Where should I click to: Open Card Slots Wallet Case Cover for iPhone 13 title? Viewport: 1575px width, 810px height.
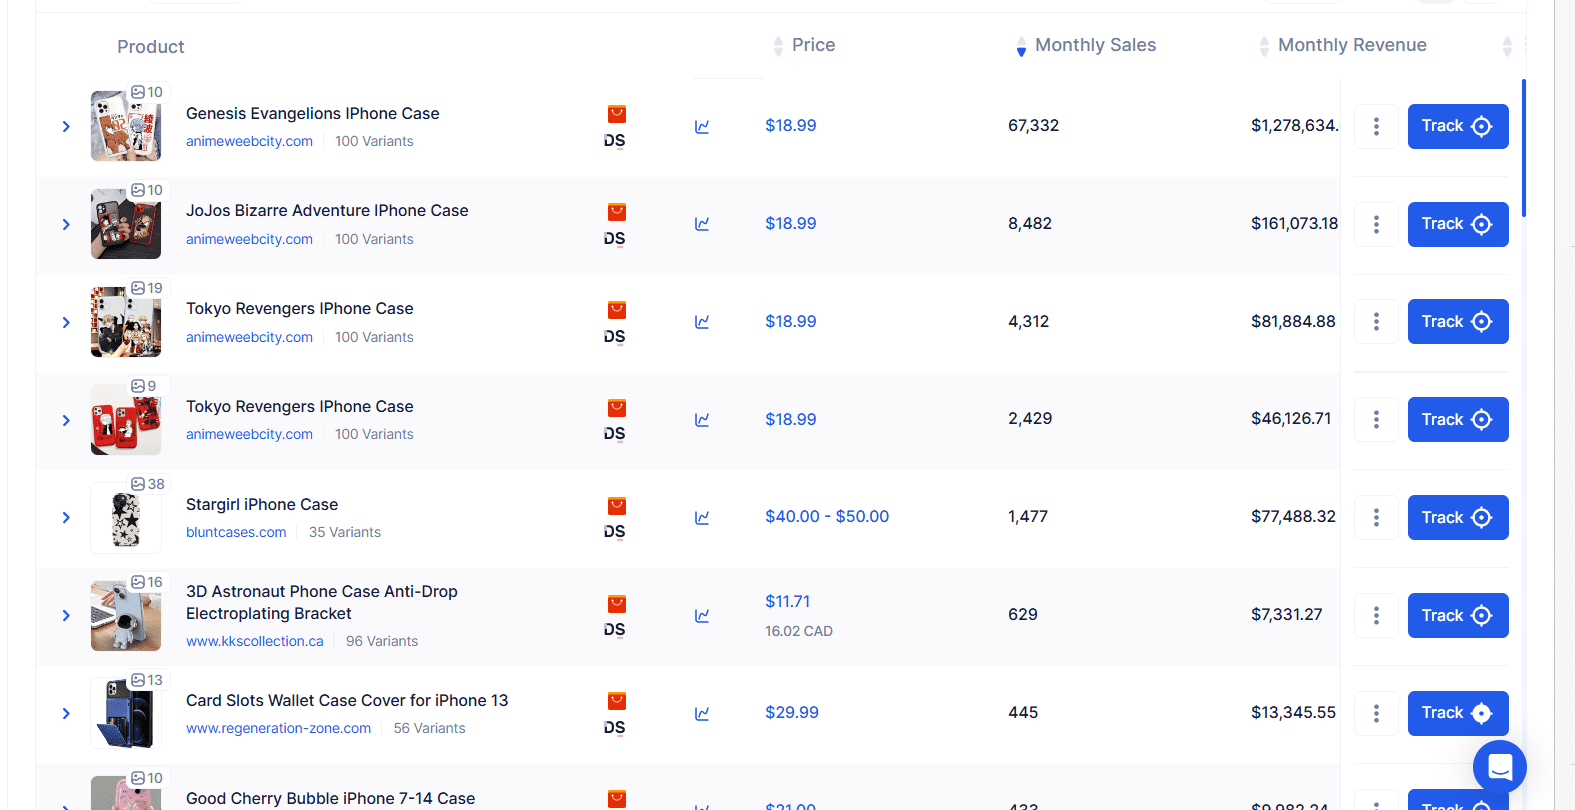(x=347, y=701)
